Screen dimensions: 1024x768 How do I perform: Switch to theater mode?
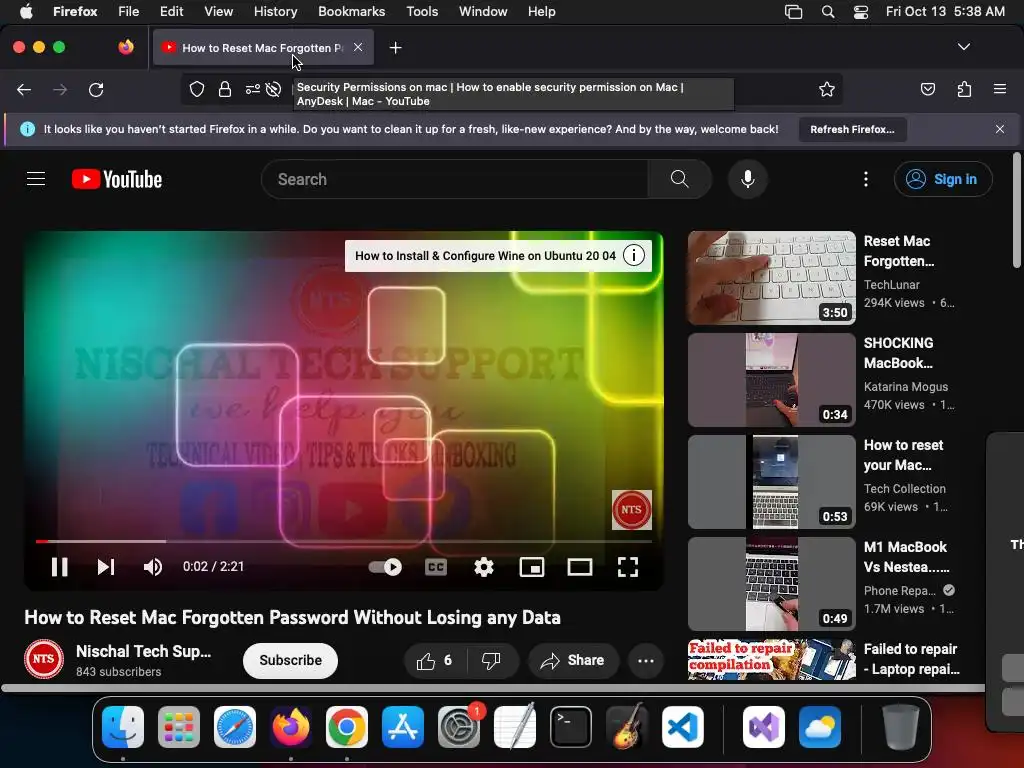click(x=580, y=567)
